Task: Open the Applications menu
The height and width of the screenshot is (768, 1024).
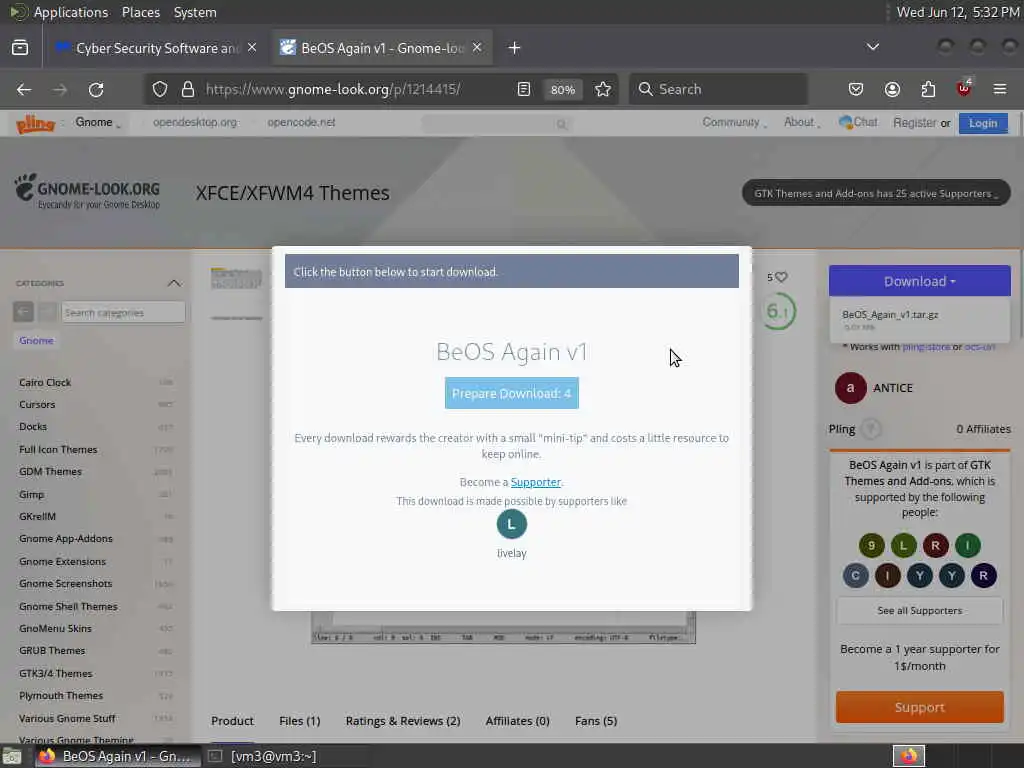Action: coord(71,12)
